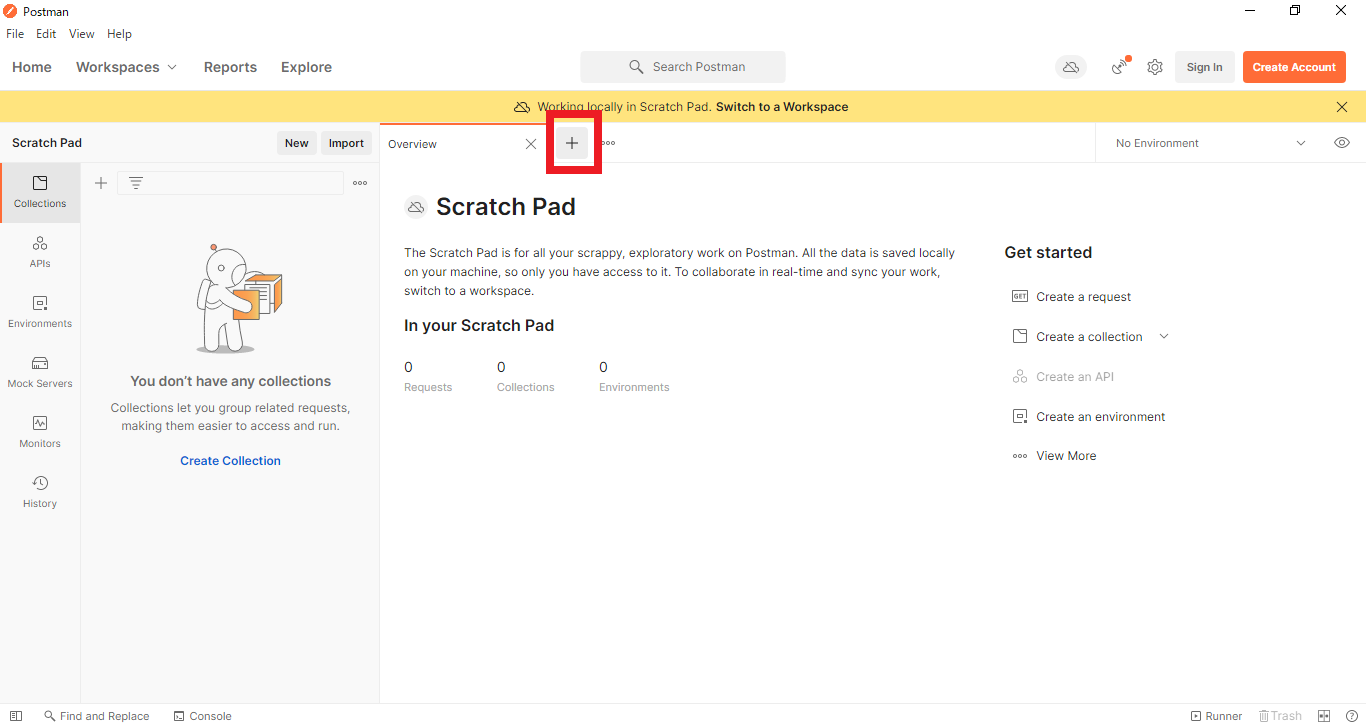Click the Sign In button
Image resolution: width=1366 pixels, height=728 pixels.
(1204, 67)
